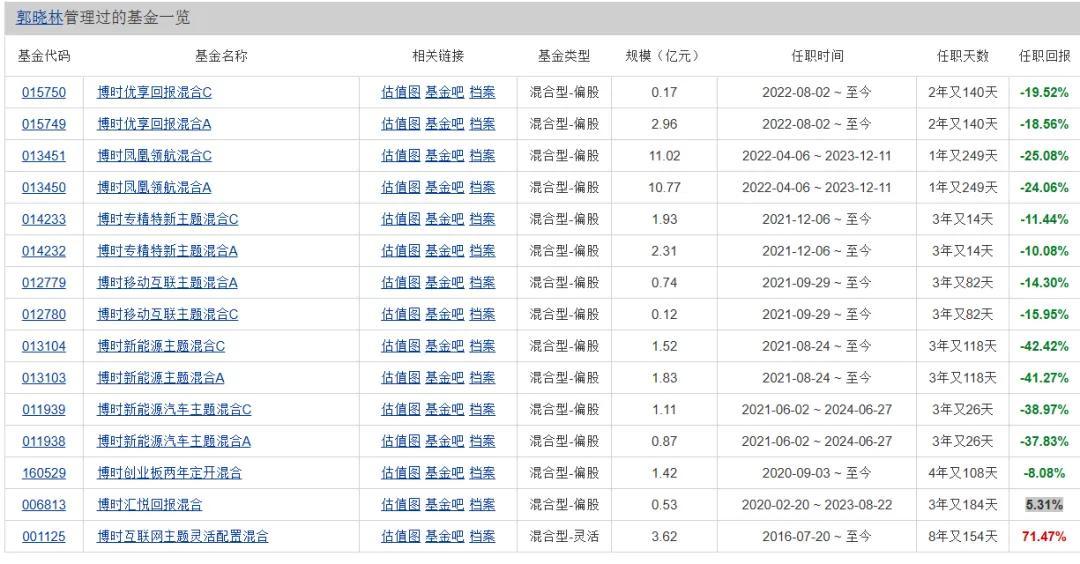Screen dimensions: 1080x564
Task: Open 博时优享回报混合A fund page
Action: 154,124
